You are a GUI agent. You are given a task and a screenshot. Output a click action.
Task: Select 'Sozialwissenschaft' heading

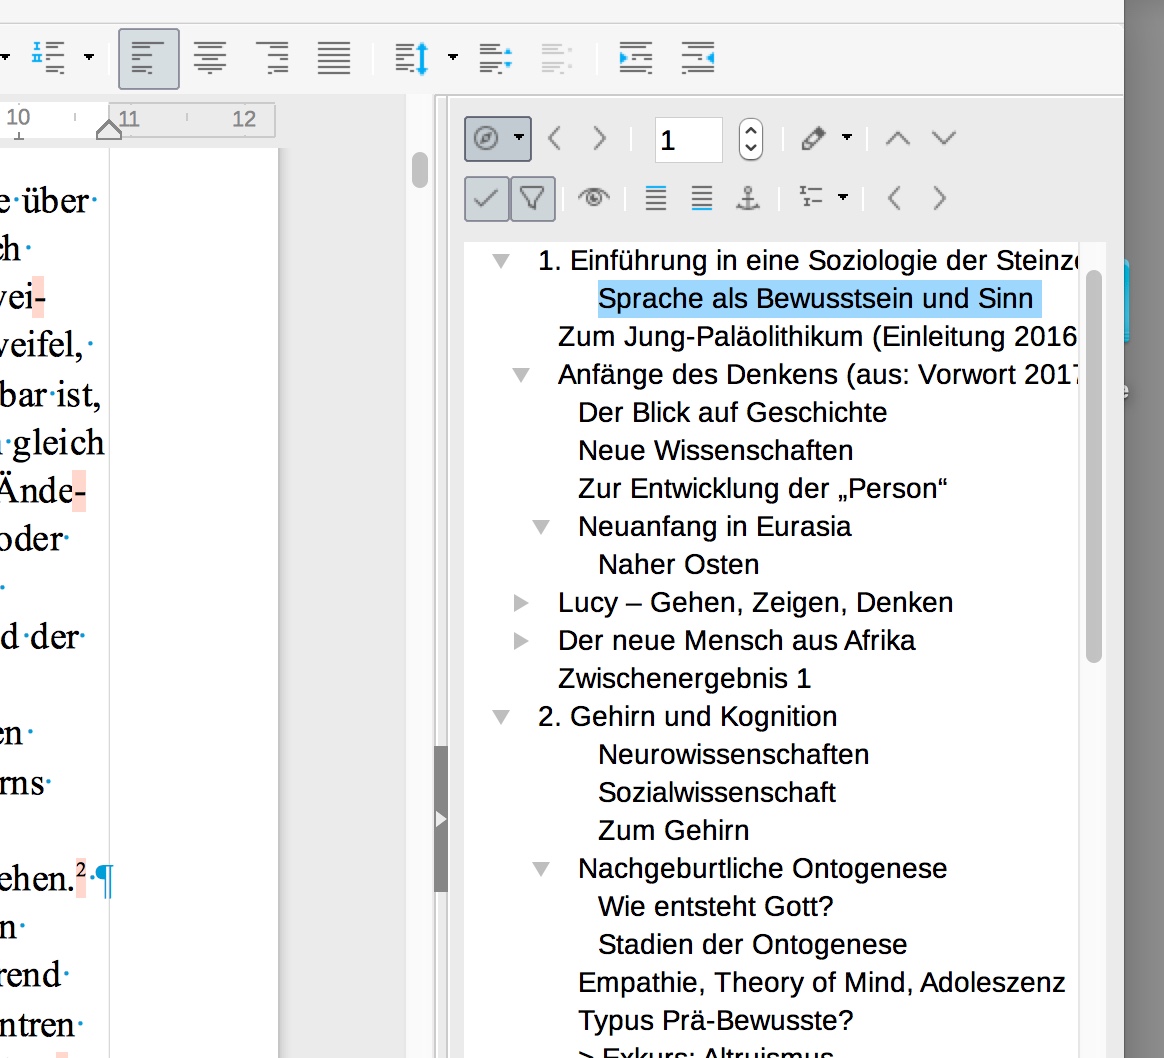click(x=716, y=792)
